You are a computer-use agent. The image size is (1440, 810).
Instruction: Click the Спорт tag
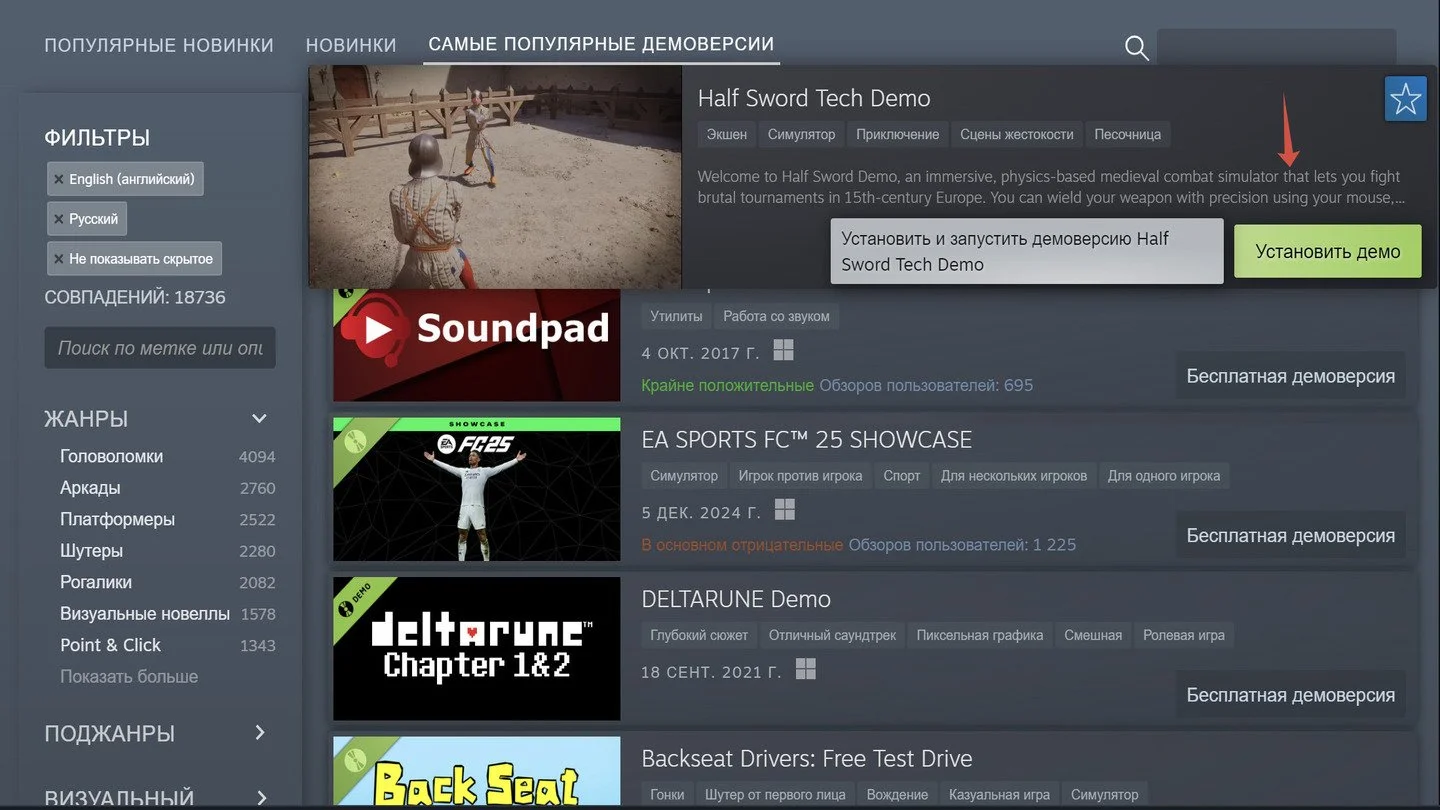(902, 476)
